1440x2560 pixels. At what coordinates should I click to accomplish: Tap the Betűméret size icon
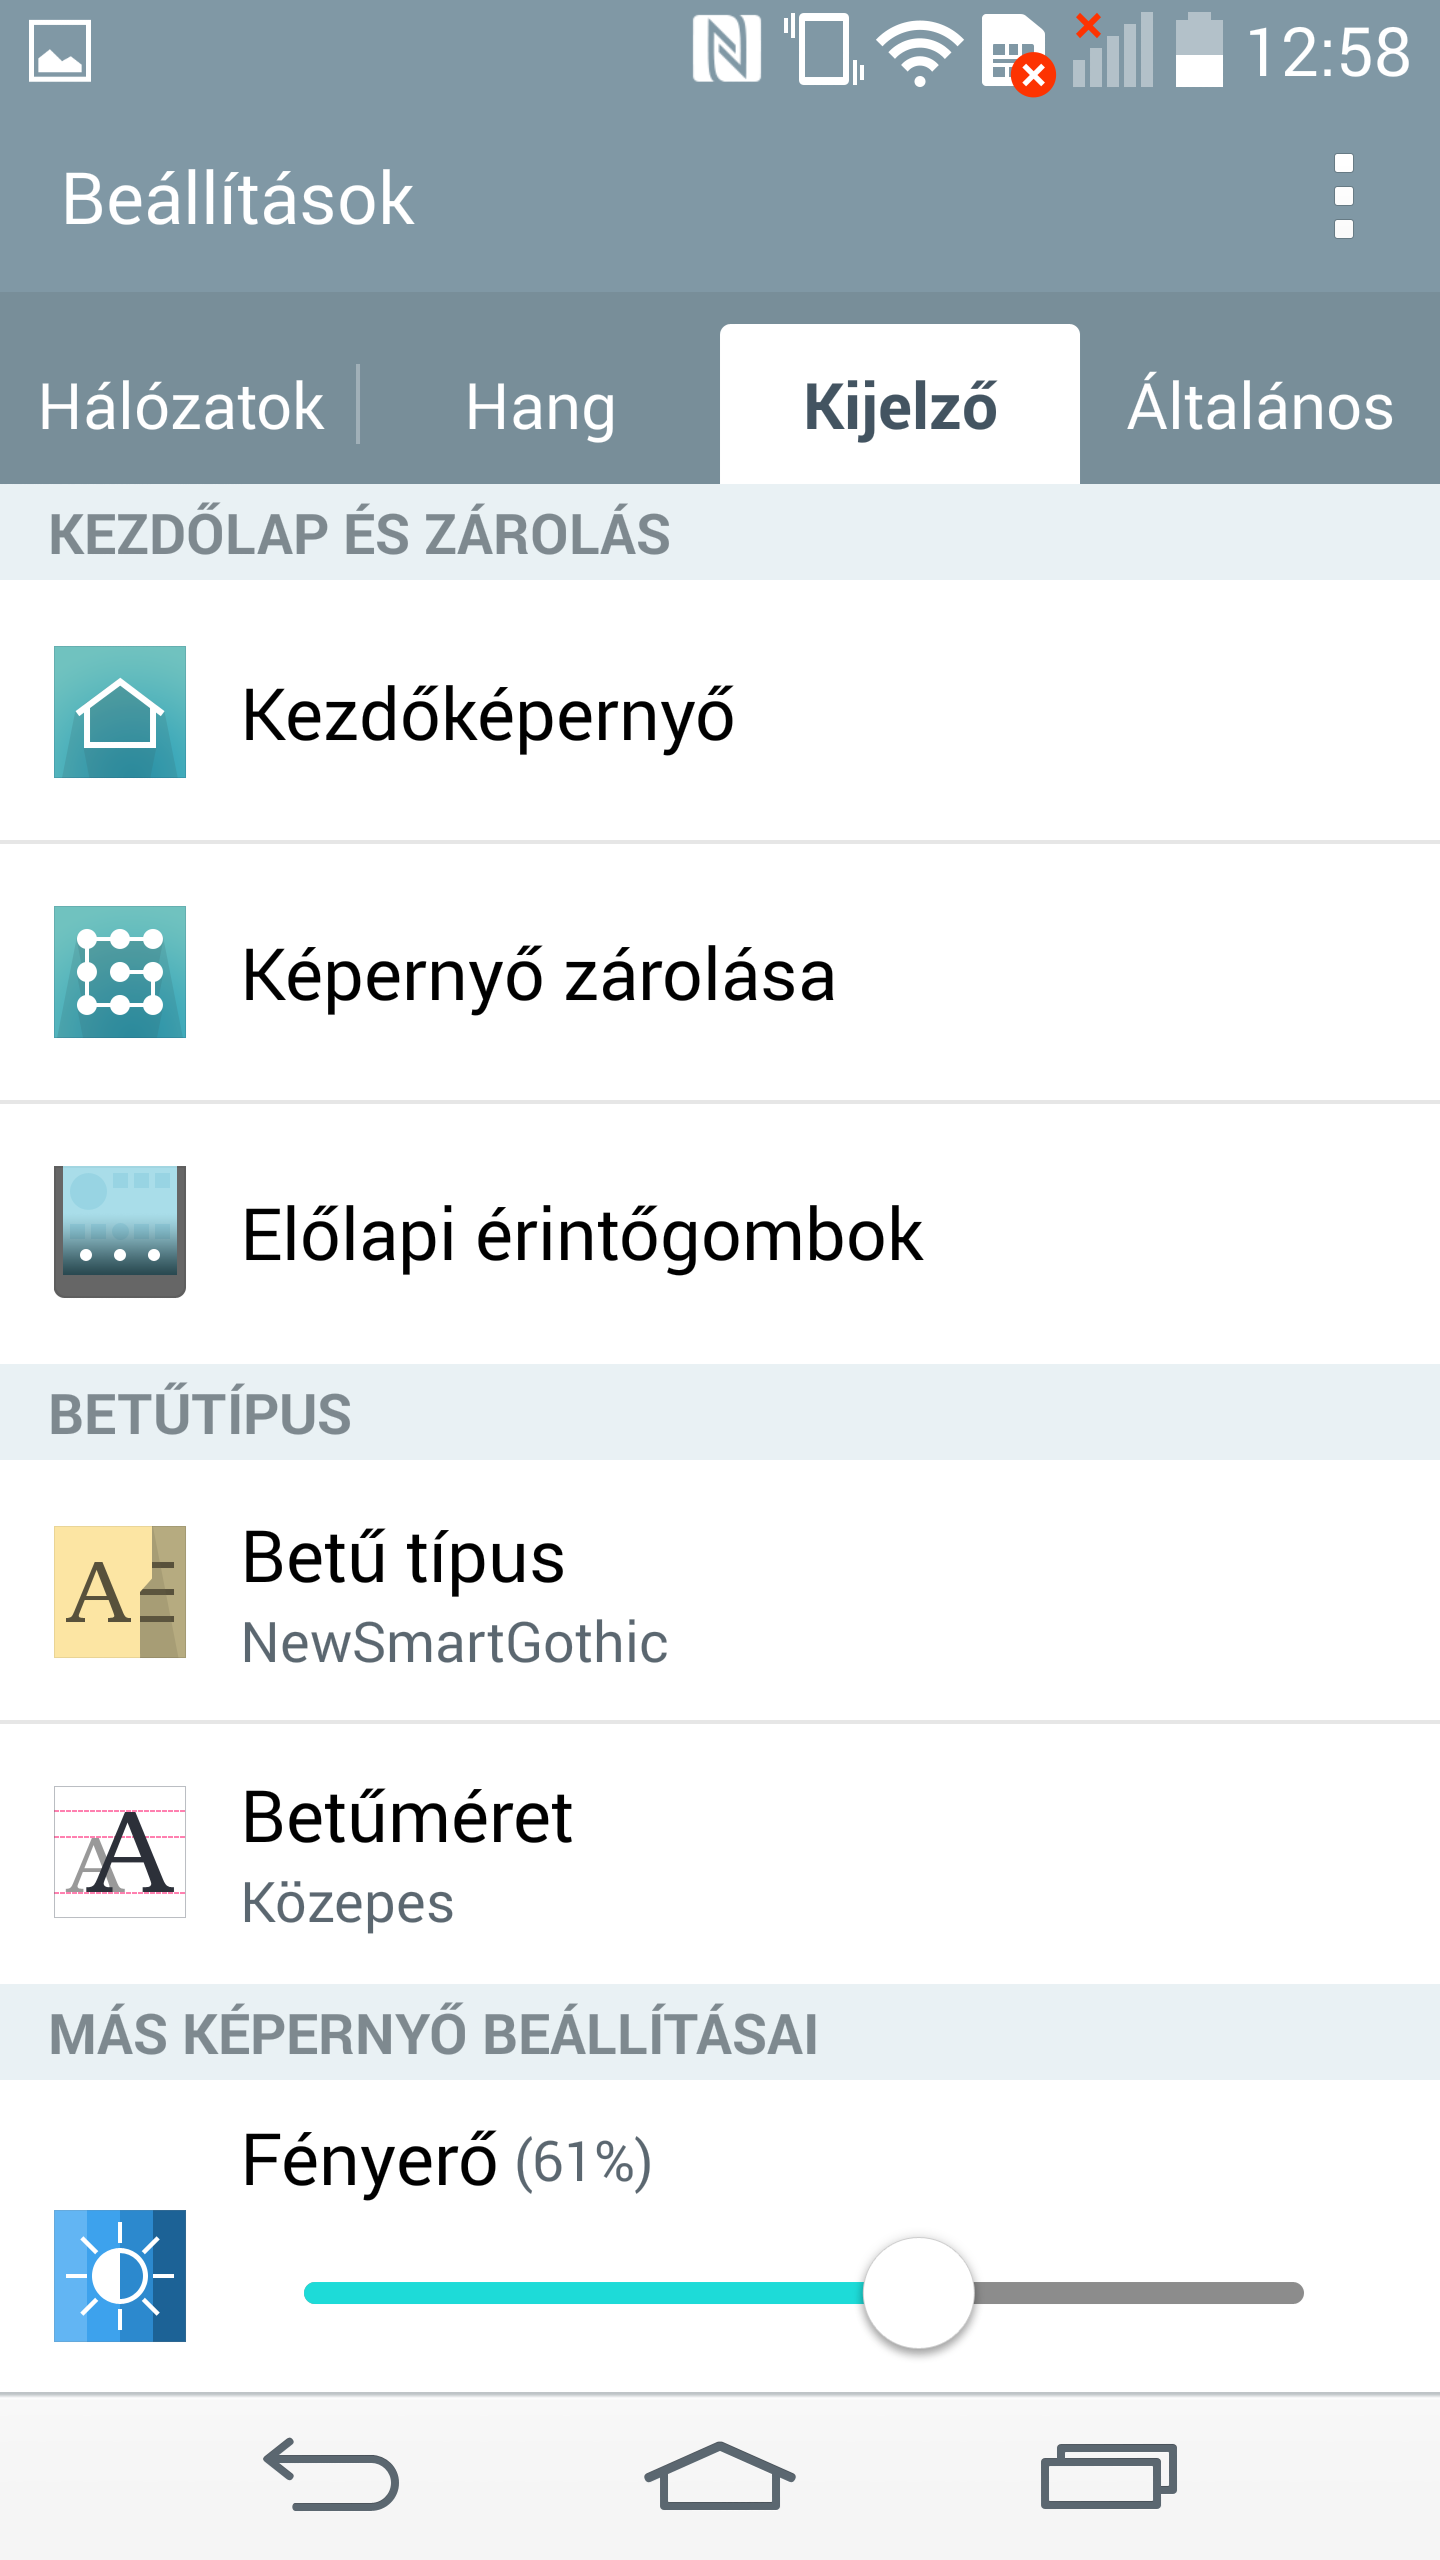click(x=120, y=1852)
